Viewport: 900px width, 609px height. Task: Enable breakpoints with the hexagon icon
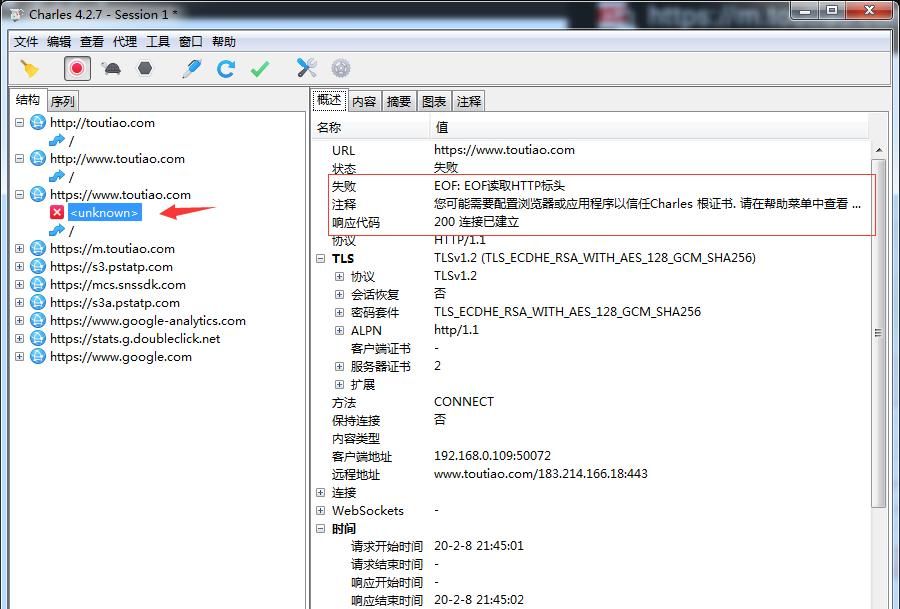coord(144,67)
